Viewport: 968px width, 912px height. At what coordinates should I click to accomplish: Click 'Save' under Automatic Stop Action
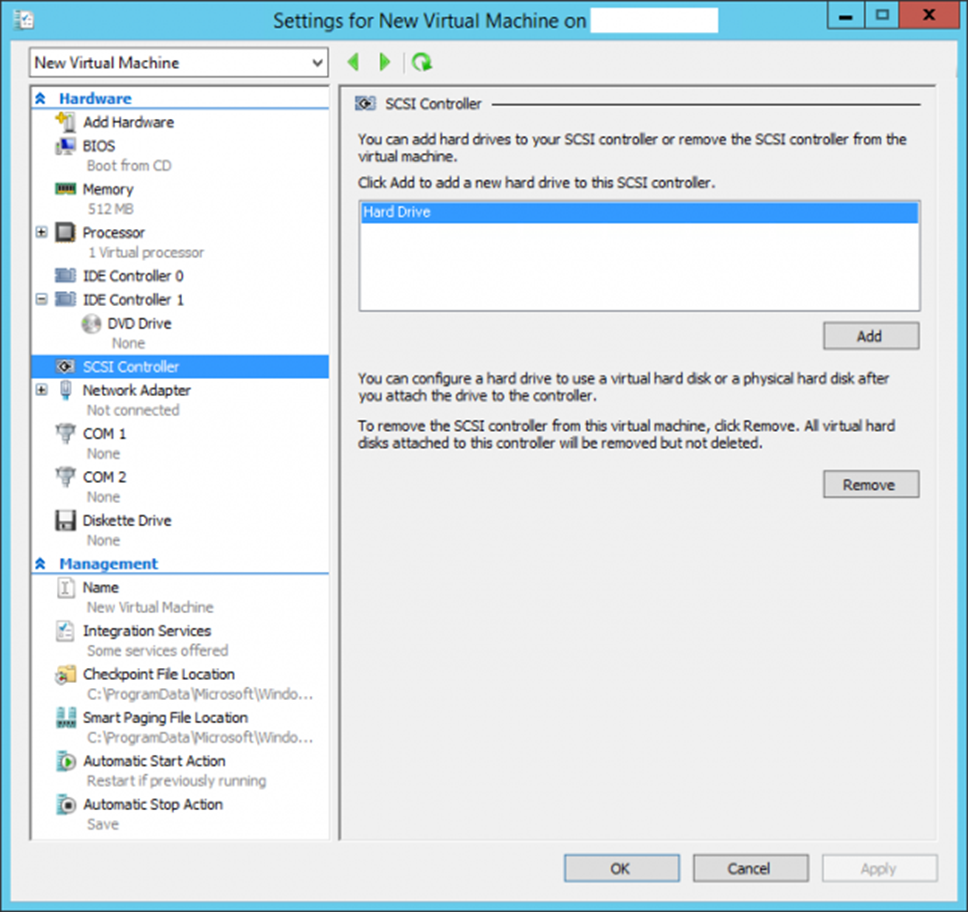(x=103, y=824)
